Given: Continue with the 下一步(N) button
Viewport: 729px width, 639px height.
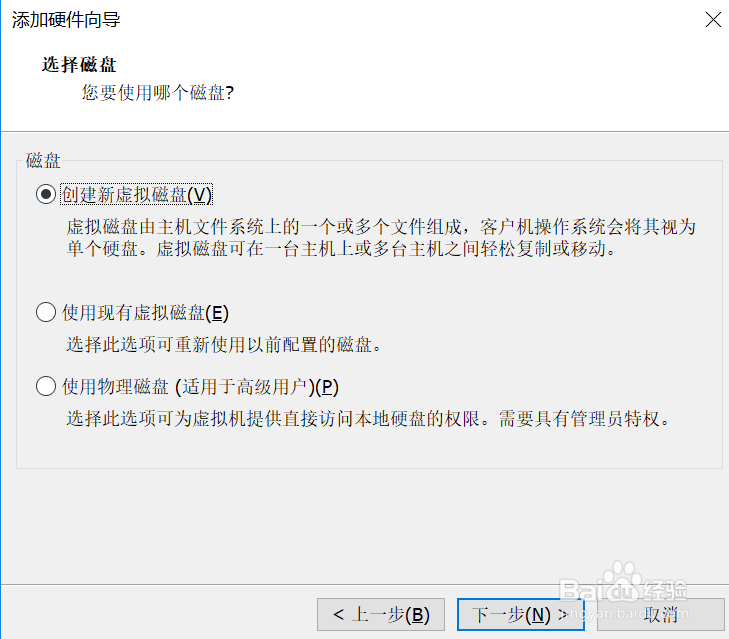Looking at the screenshot, I should tap(521, 614).
